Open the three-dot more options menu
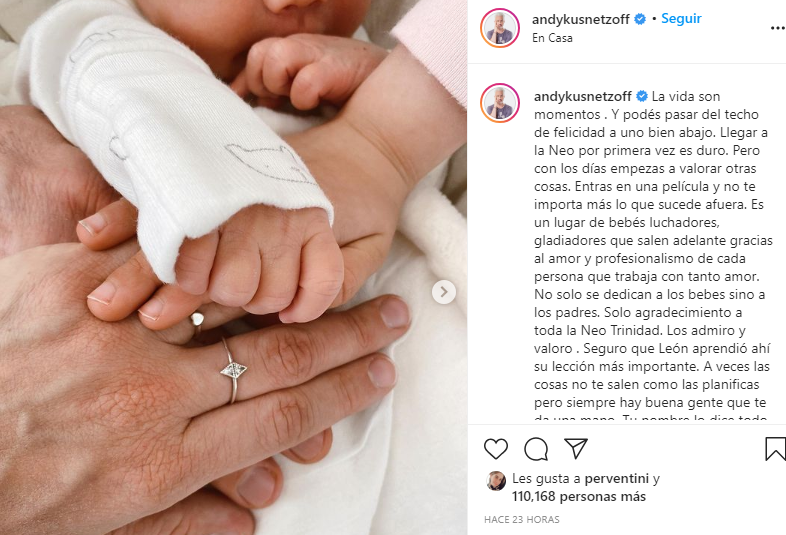This screenshot has height=535, width=786. (778, 28)
